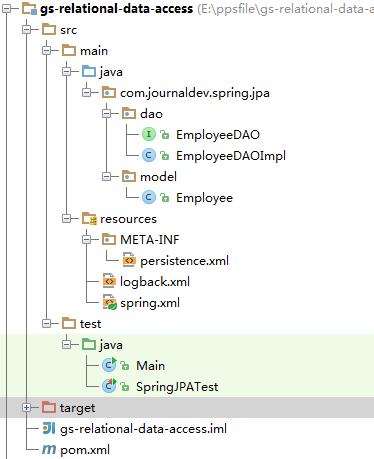Open the Main class file
Image resolution: width=374 pixels, height=459 pixels.
pos(150,366)
